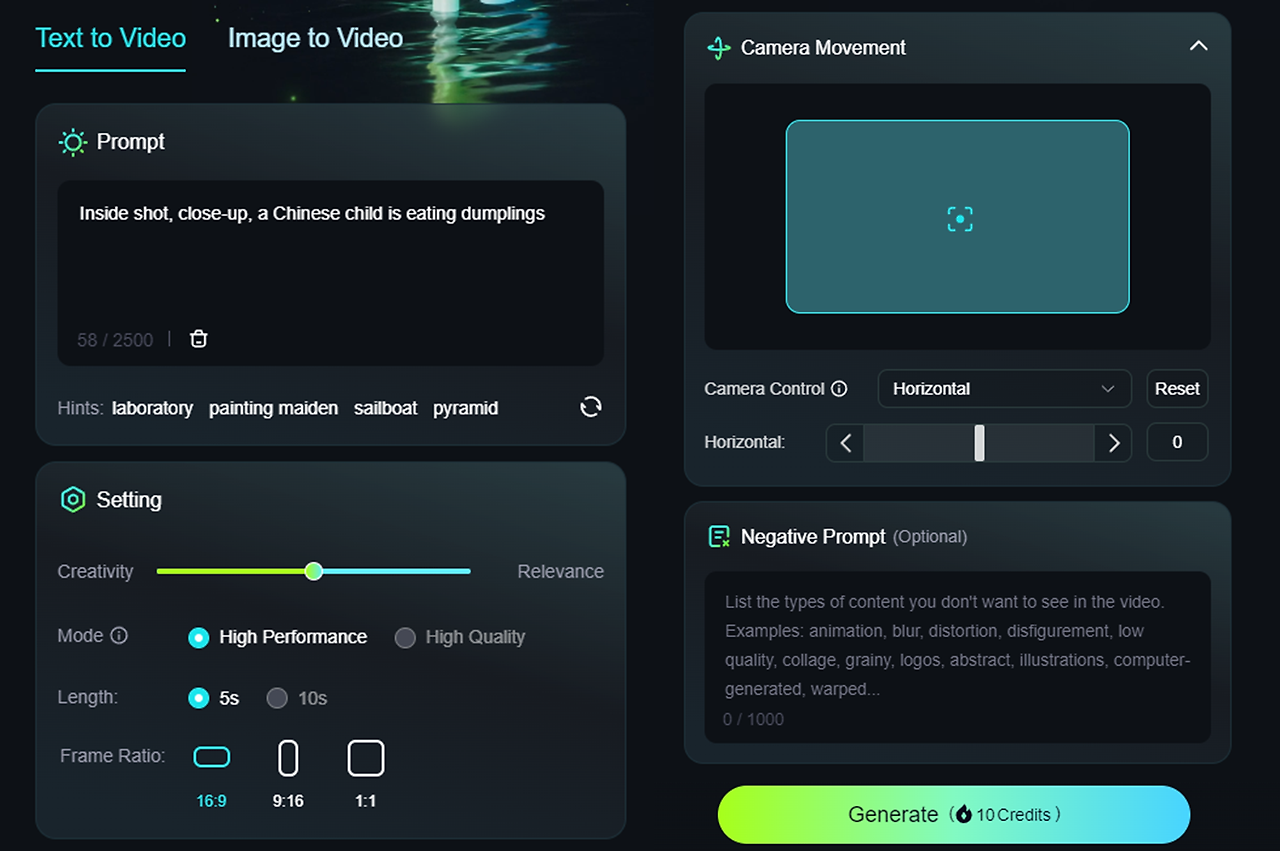Choose the 10s video length

(297, 698)
